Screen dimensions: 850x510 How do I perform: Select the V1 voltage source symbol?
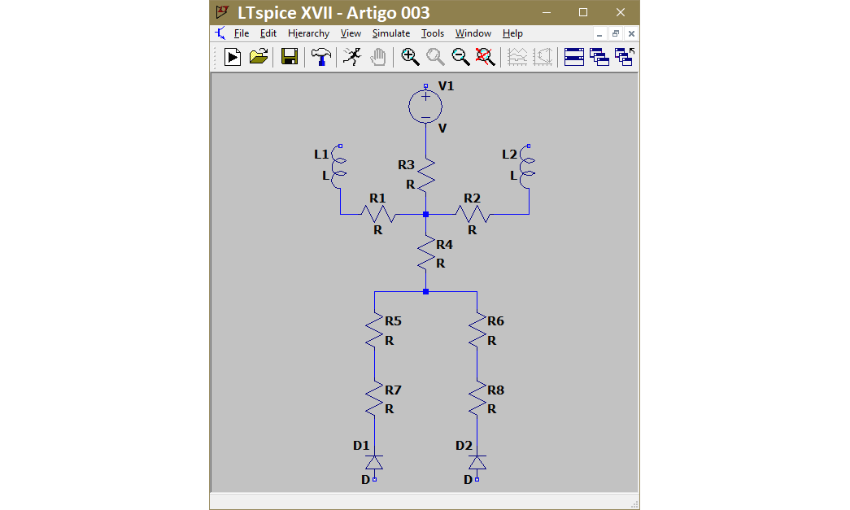click(425, 105)
